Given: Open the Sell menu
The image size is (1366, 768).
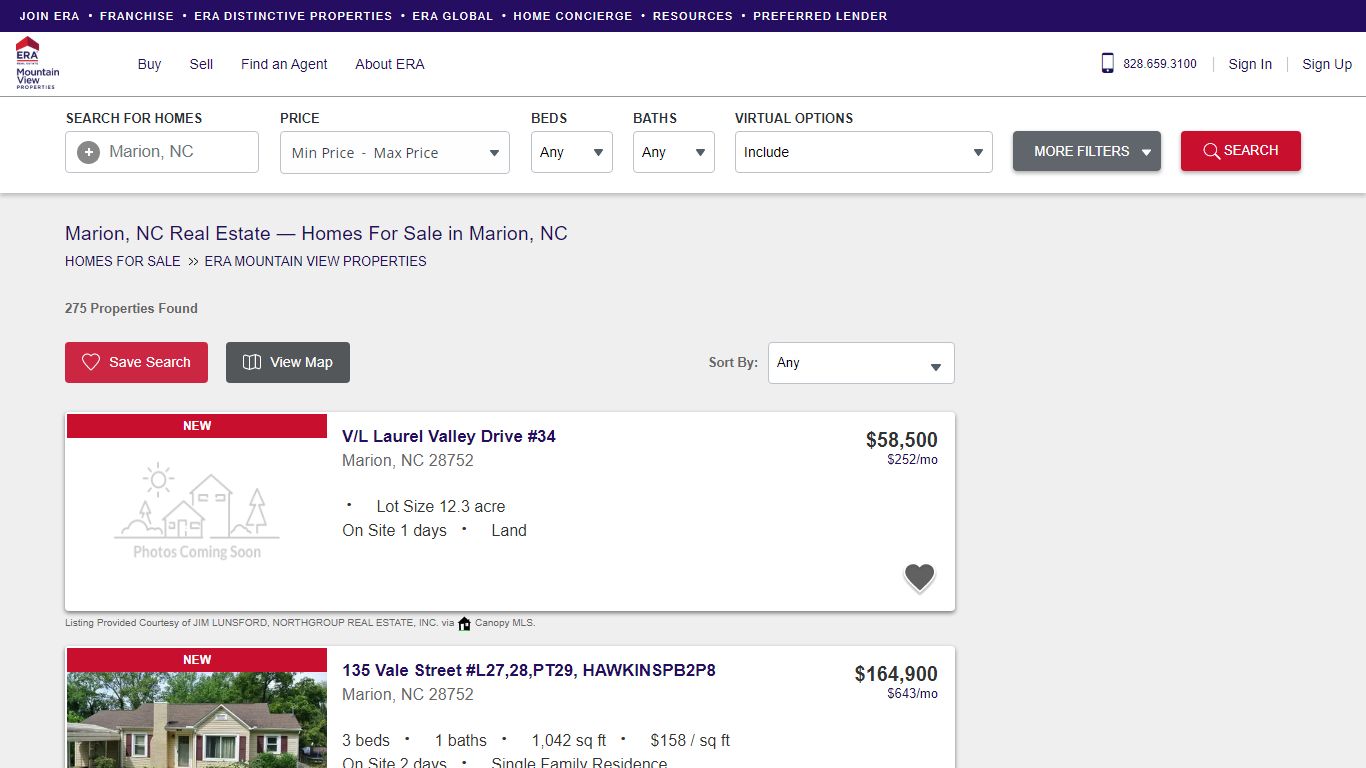Looking at the screenshot, I should tap(201, 64).
